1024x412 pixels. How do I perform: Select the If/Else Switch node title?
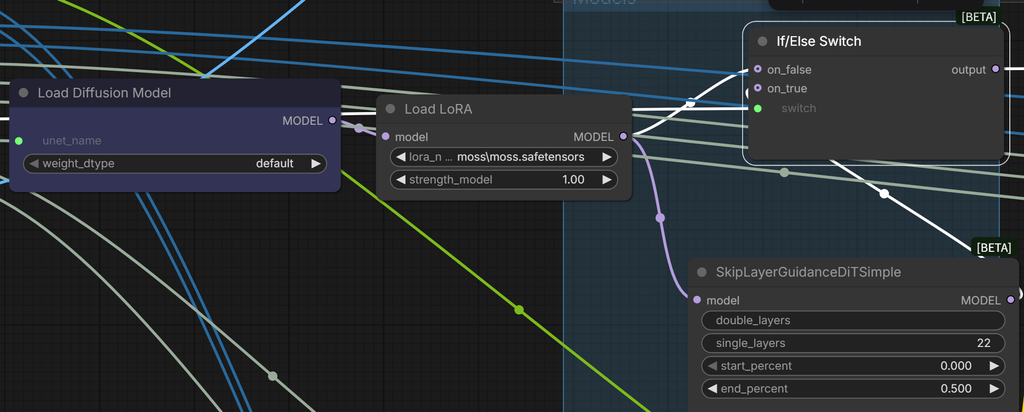[818, 41]
